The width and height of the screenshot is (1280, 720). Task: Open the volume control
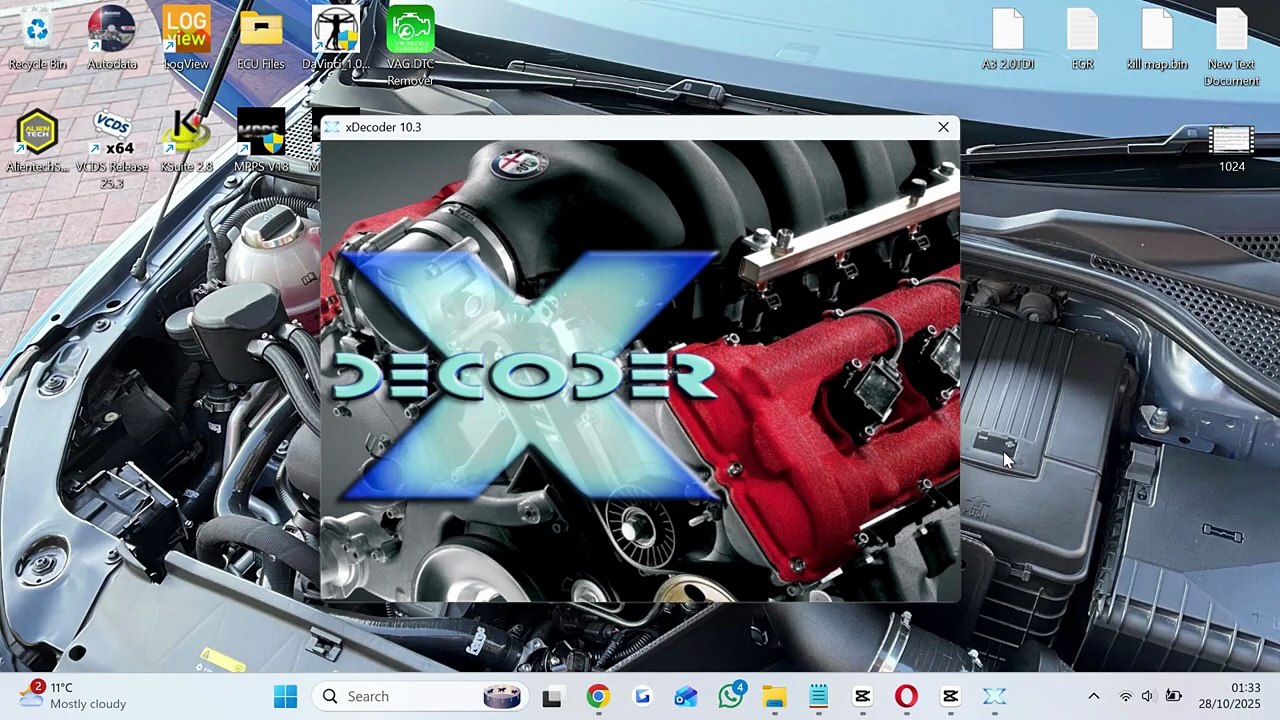click(1148, 696)
